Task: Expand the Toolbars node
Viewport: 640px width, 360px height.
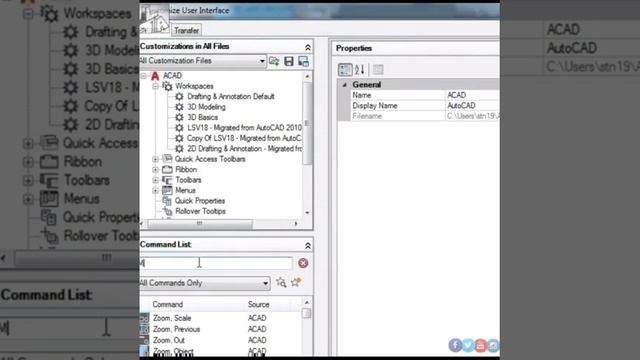Action: (155, 180)
